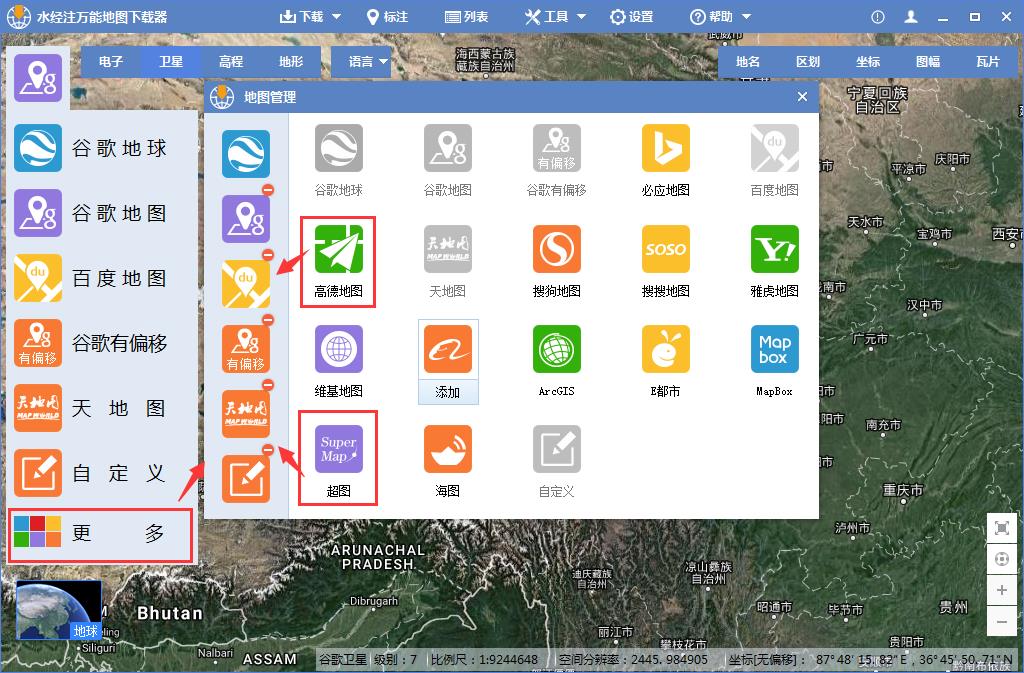1024x673 pixels.
Task: Click the 瓦片 button
Action: (988, 62)
